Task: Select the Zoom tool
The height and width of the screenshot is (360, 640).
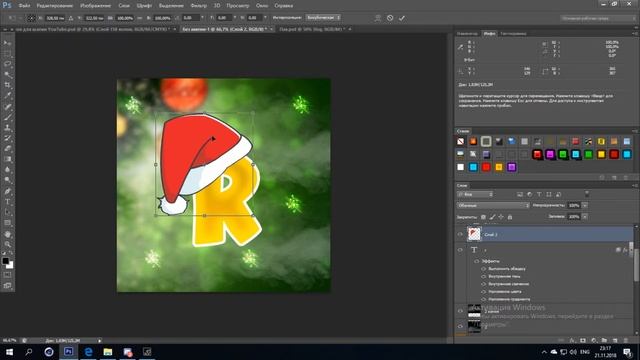Action: tap(7, 244)
